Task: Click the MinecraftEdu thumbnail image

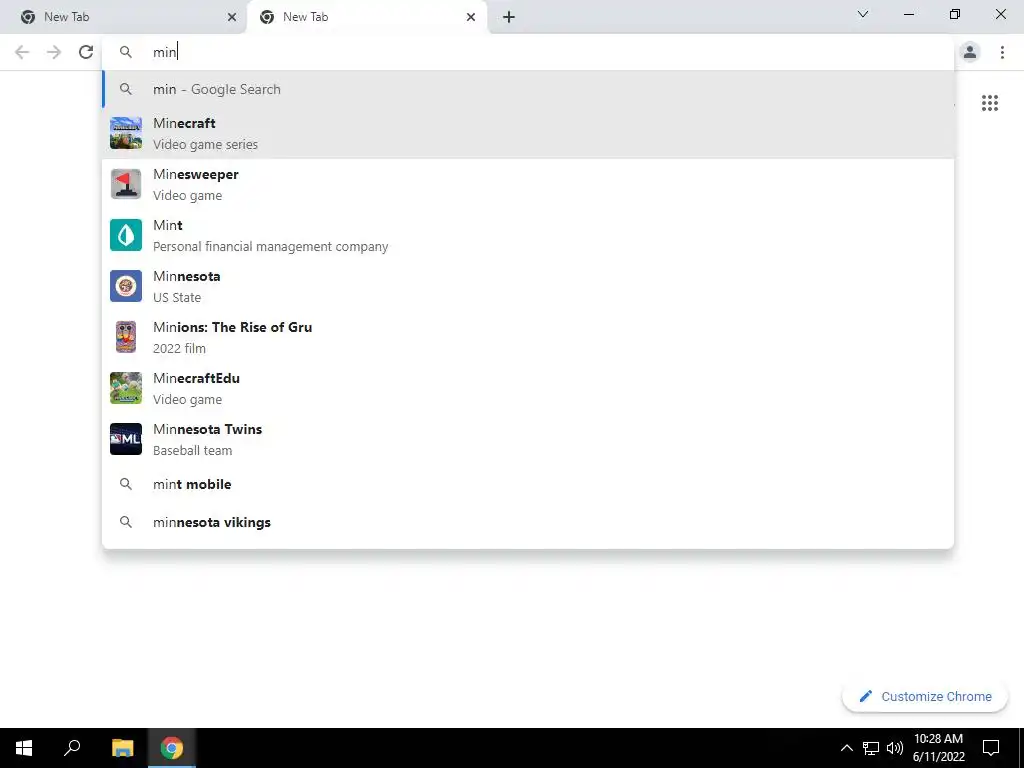Action: pos(125,388)
